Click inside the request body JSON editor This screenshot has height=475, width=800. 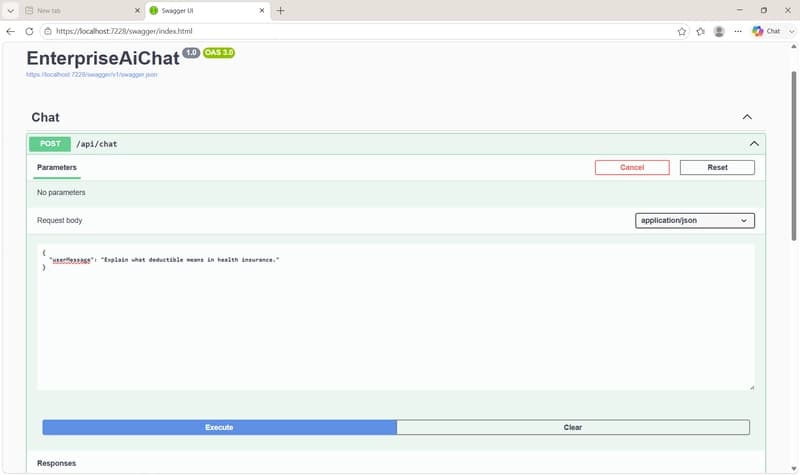click(x=396, y=317)
